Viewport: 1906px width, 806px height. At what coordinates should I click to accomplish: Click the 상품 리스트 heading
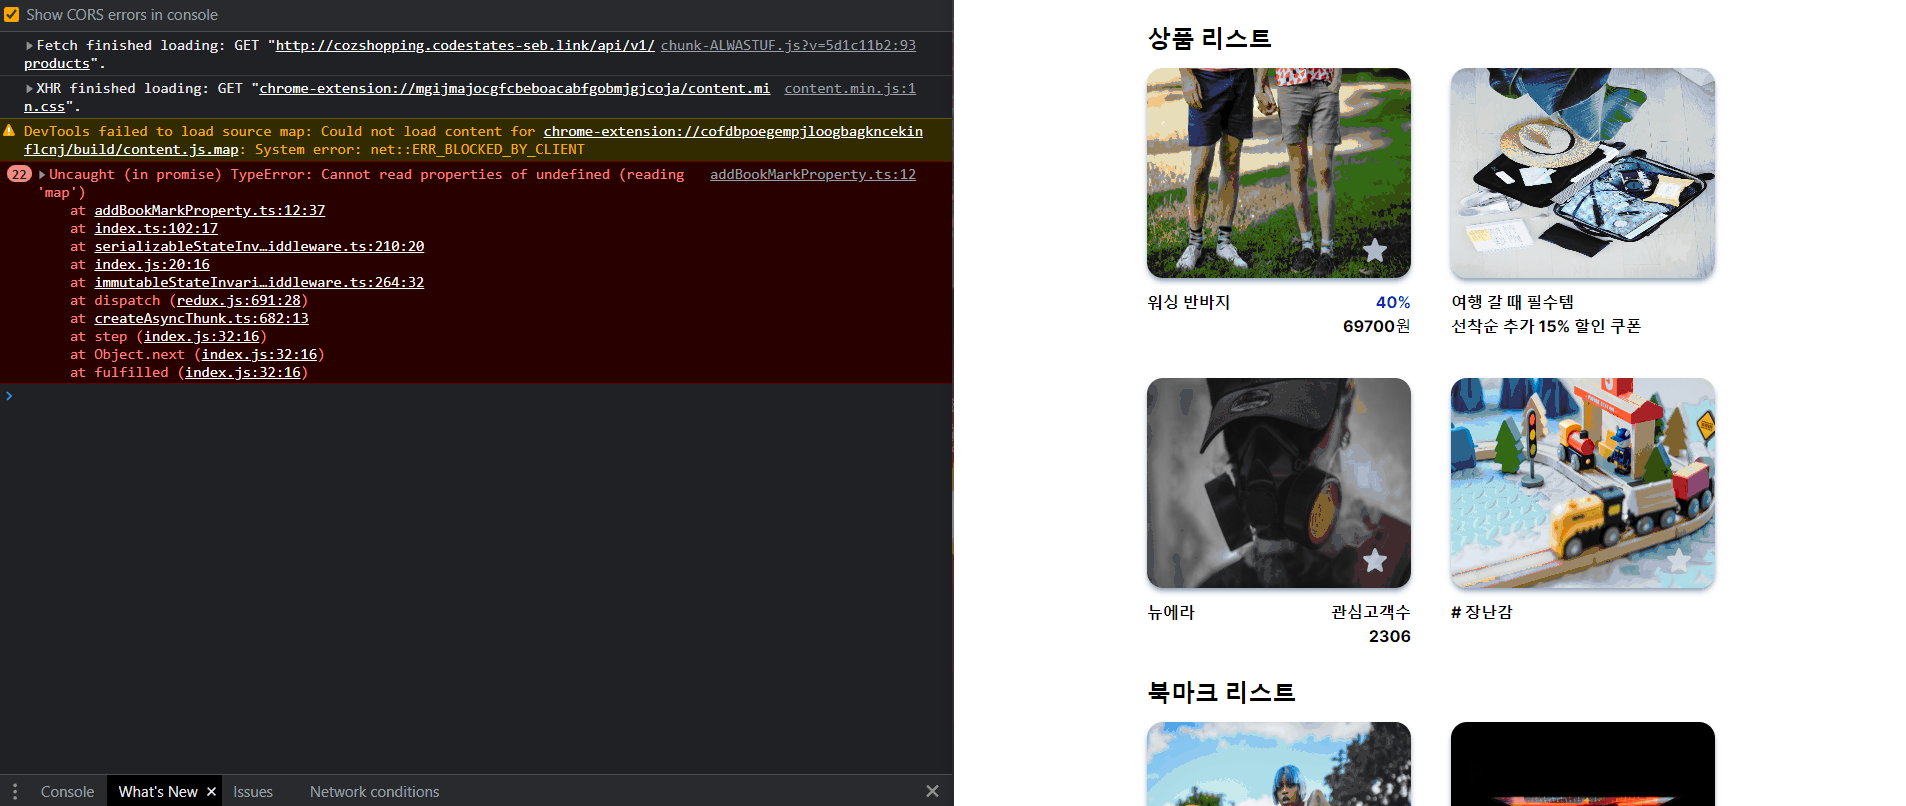[1209, 39]
